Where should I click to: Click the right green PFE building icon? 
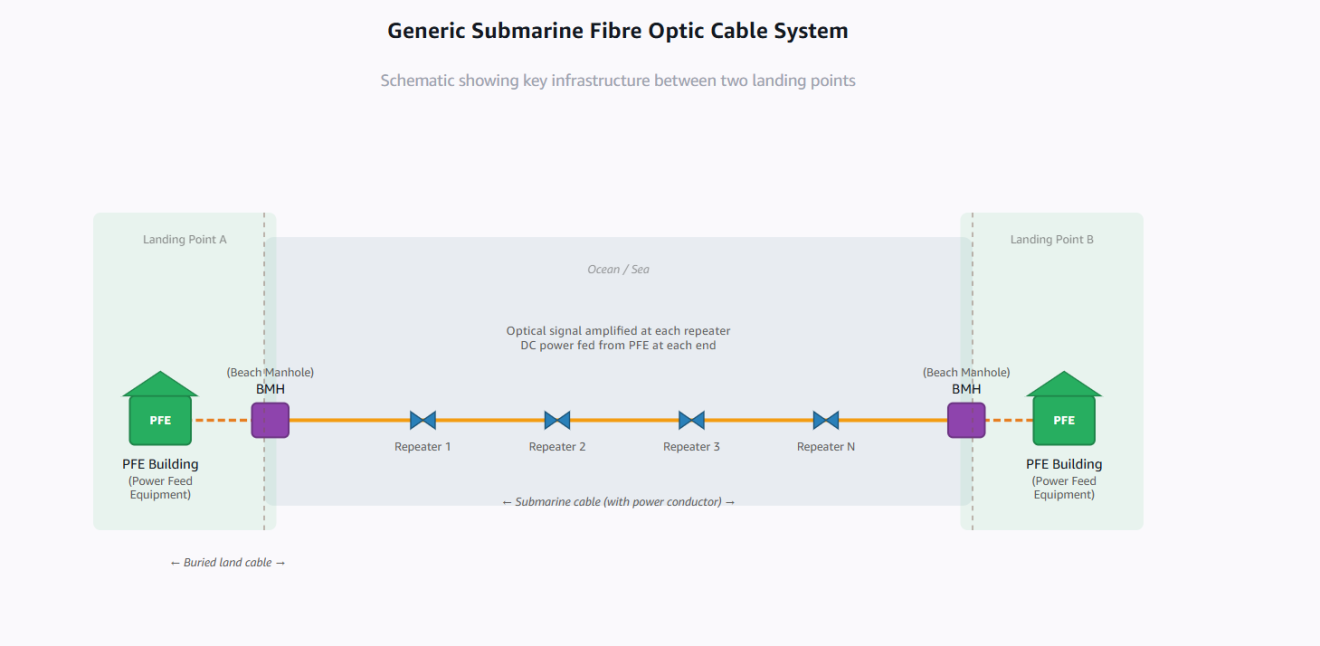tap(1064, 409)
